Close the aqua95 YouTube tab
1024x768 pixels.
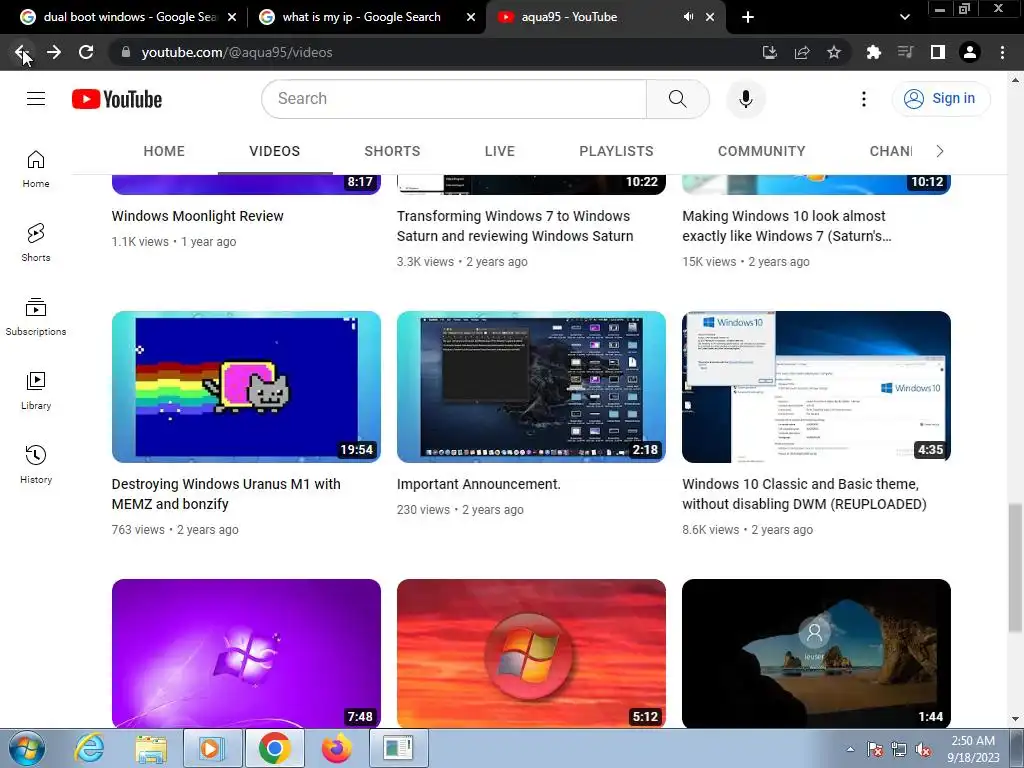click(x=710, y=17)
